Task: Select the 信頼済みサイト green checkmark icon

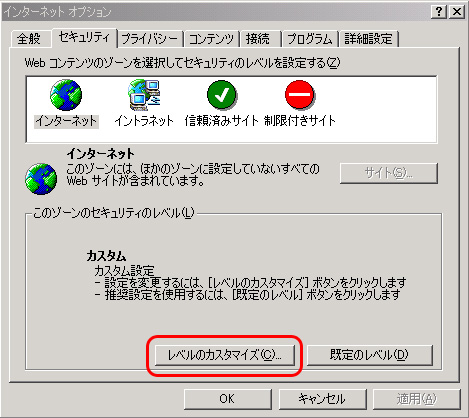Action: point(222,95)
